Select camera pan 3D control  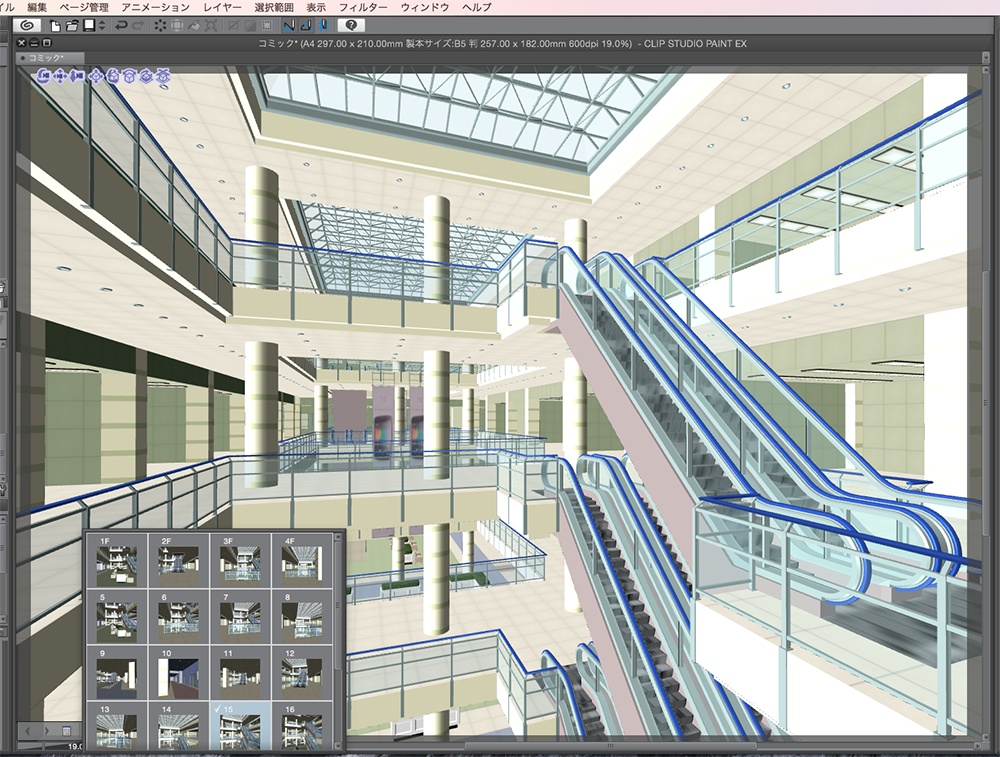pos(60,77)
